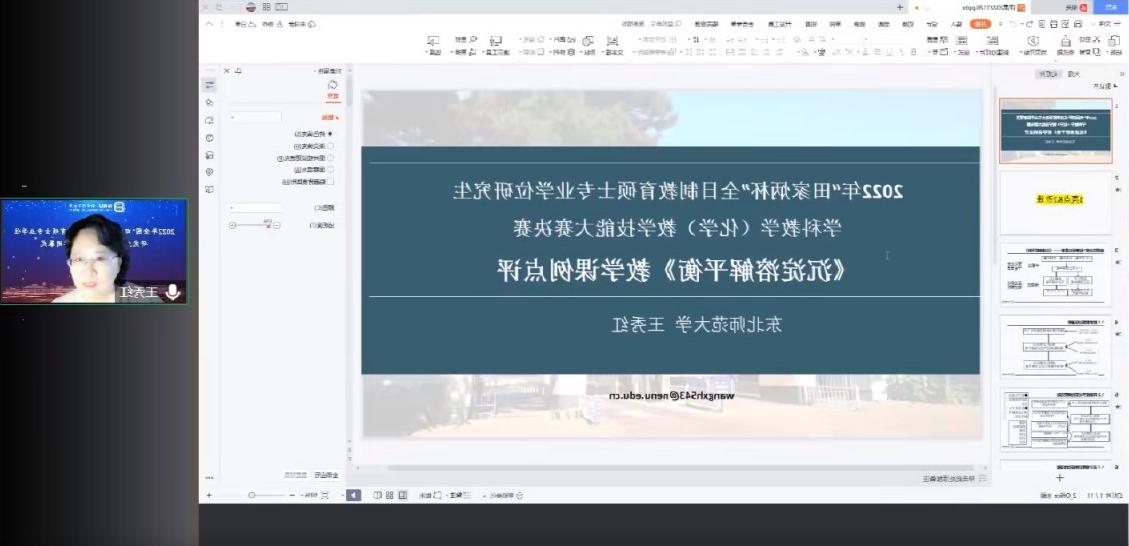This screenshot has height=546, width=1129.
Task: Adjust the transparency slider in Fill panel
Action: point(253,225)
